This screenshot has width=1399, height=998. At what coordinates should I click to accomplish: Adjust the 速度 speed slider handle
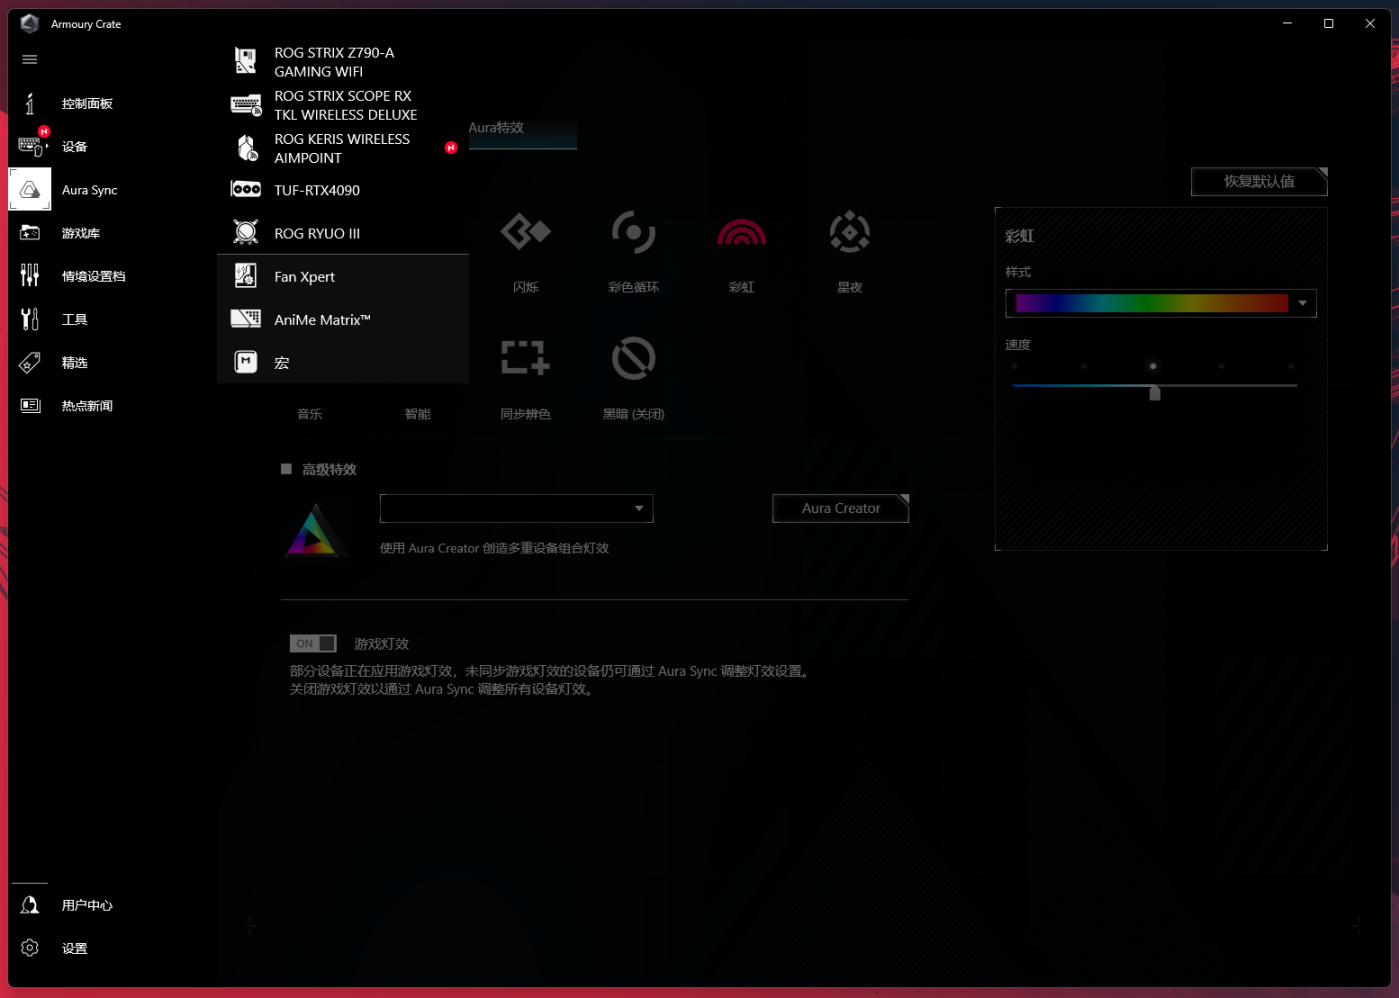(1155, 393)
